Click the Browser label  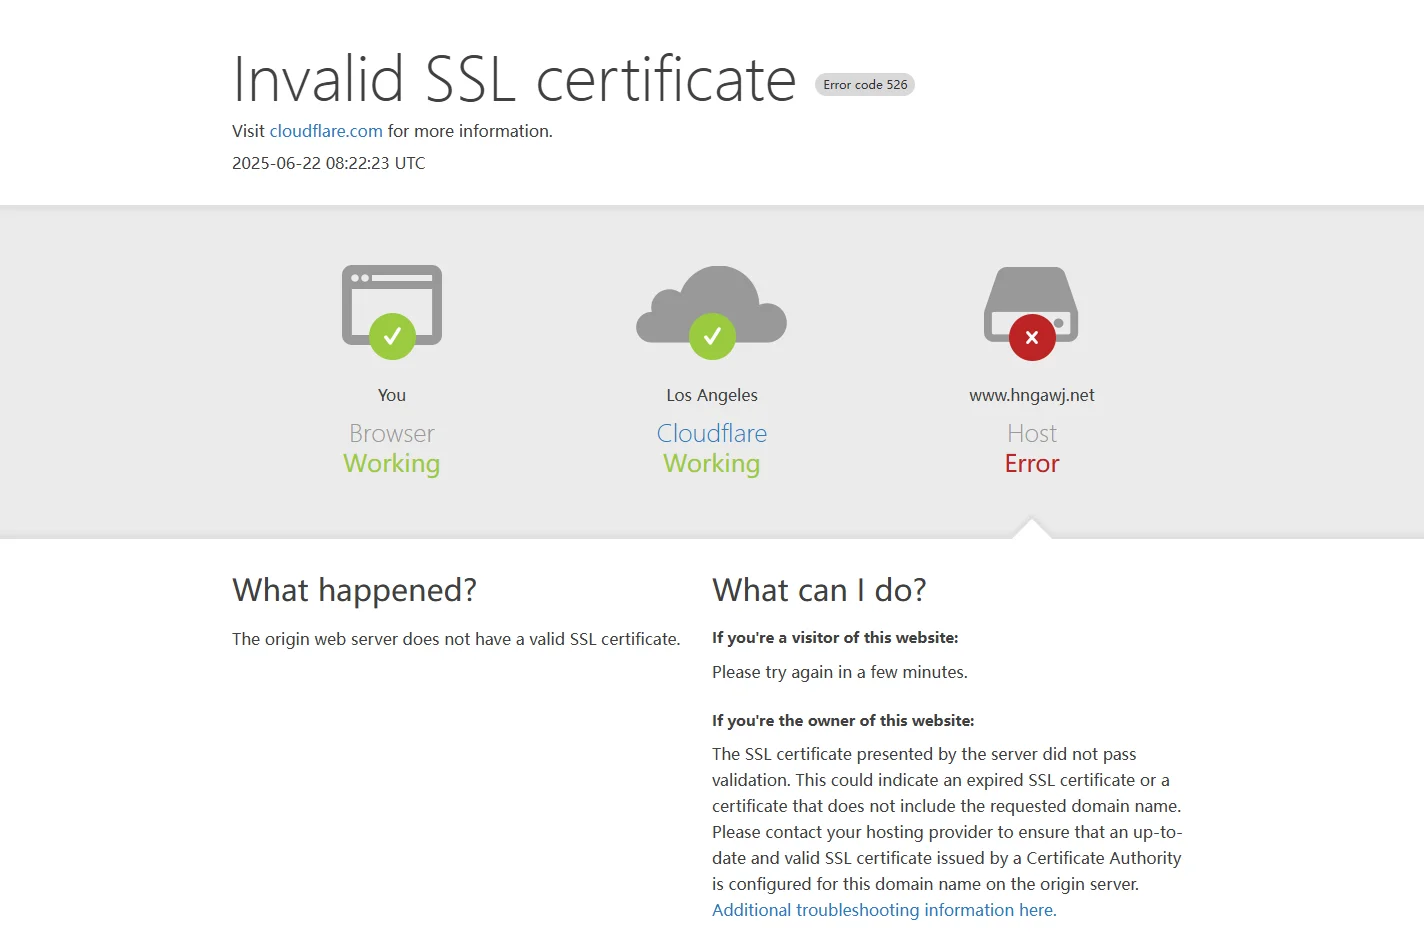(x=392, y=433)
